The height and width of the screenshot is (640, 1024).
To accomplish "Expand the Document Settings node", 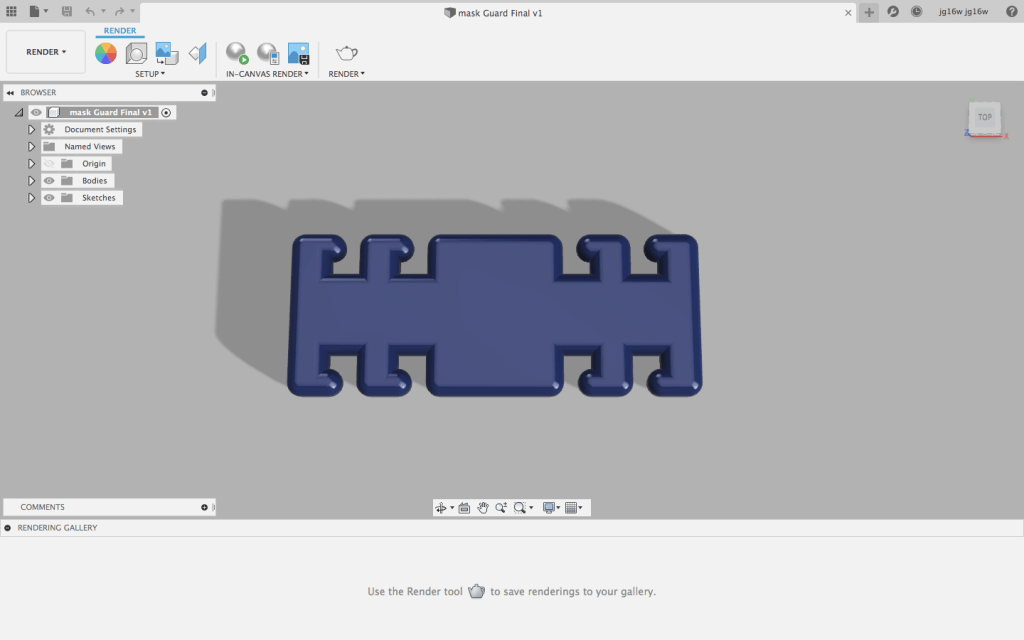I will (x=32, y=130).
